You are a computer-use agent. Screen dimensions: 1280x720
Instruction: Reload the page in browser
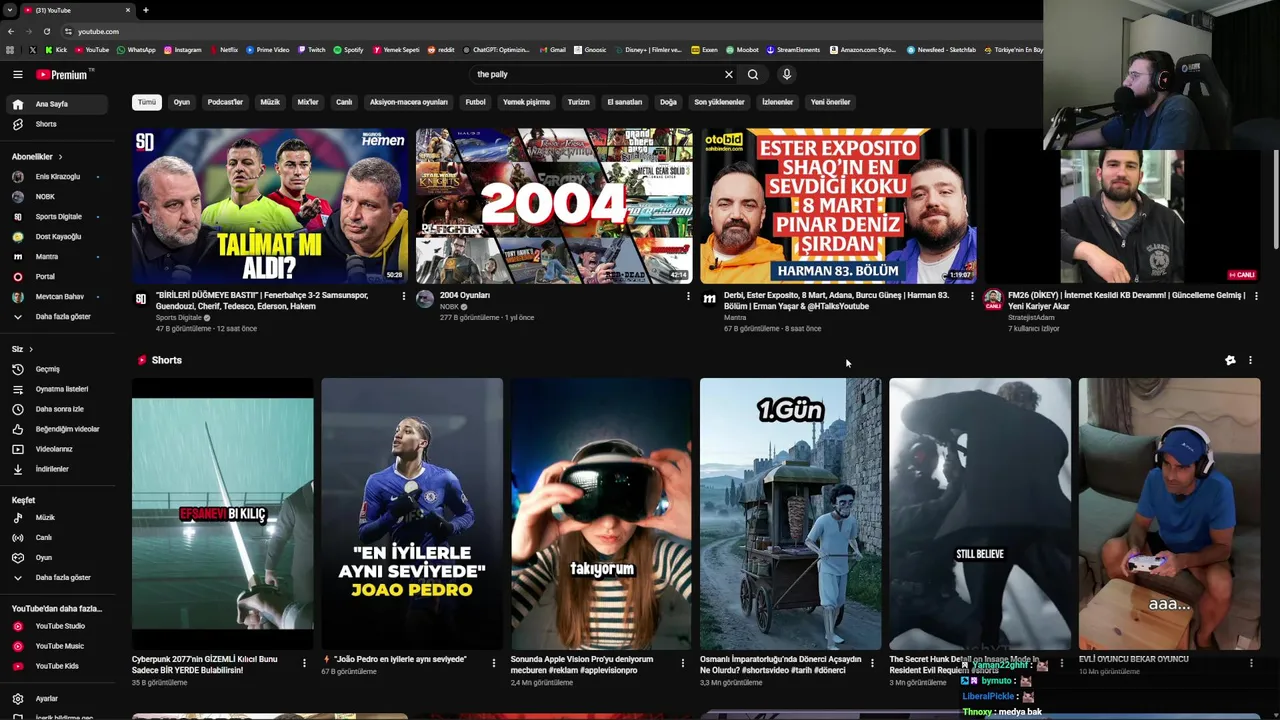click(47, 31)
